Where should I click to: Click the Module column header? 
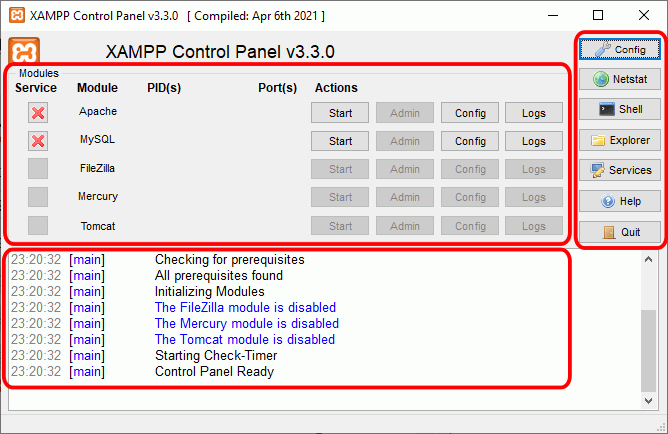tap(97, 88)
